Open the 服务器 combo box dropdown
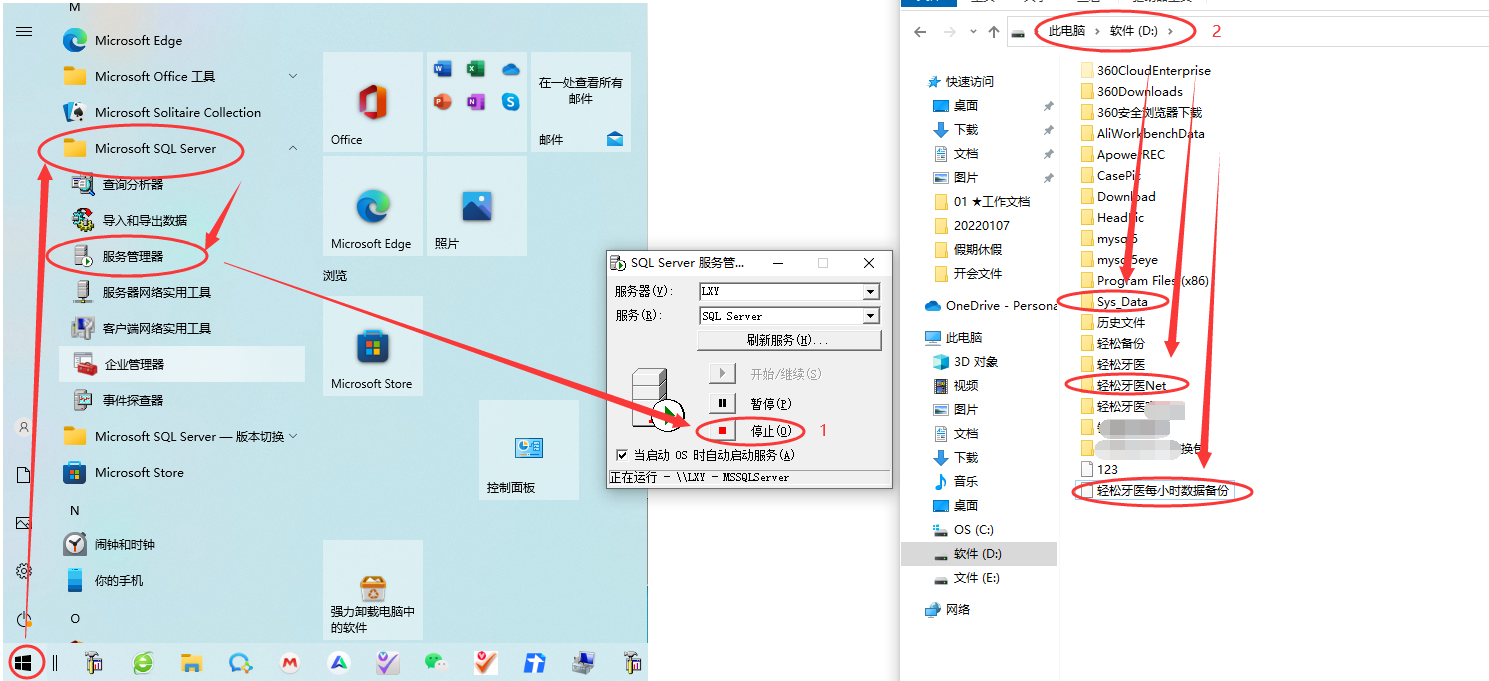 870,292
